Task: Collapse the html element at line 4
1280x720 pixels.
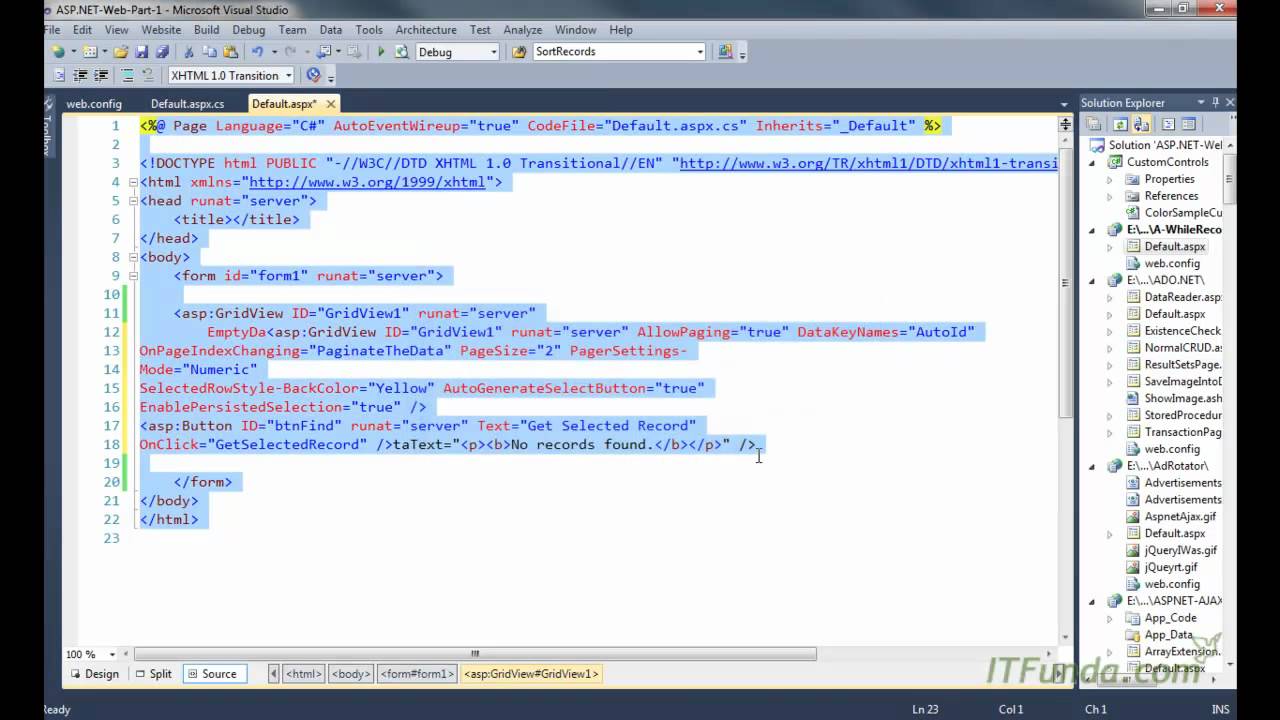Action: pyautogui.click(x=133, y=182)
